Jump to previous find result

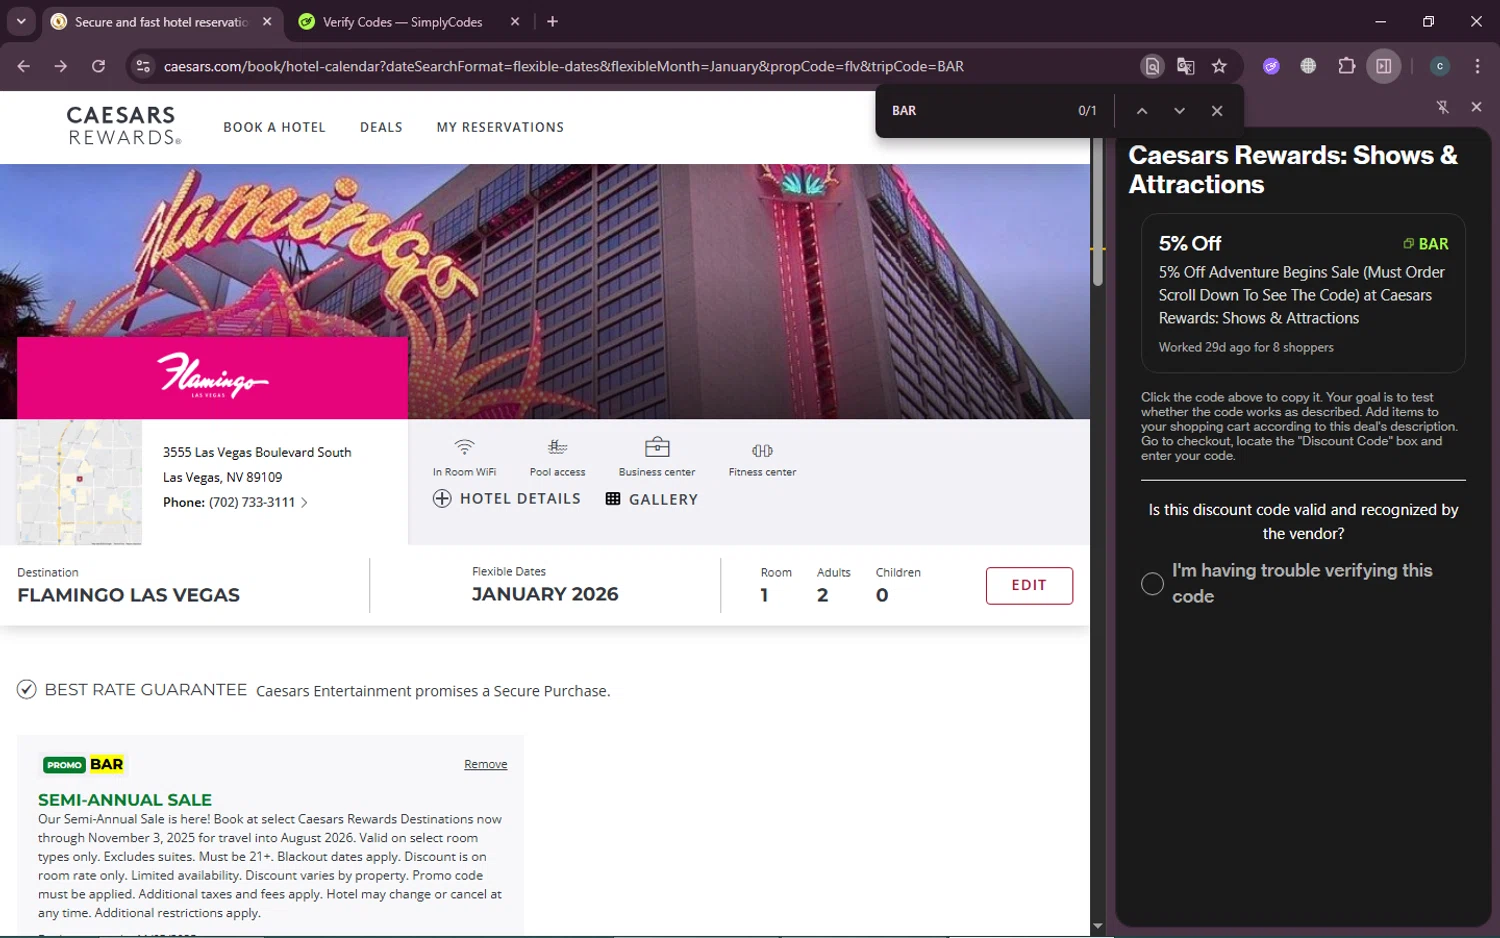(1142, 111)
